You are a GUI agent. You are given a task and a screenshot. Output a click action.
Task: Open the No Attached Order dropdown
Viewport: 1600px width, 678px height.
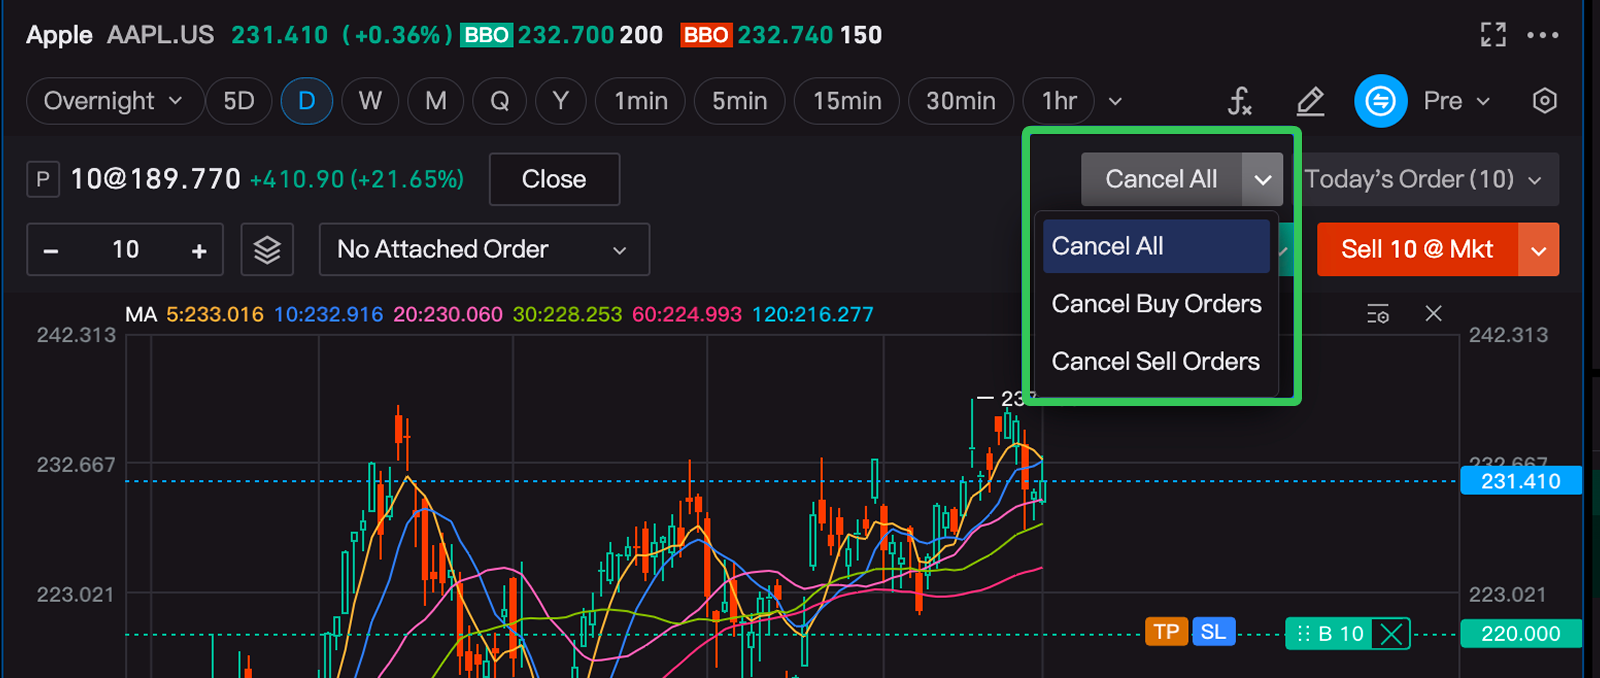click(484, 249)
